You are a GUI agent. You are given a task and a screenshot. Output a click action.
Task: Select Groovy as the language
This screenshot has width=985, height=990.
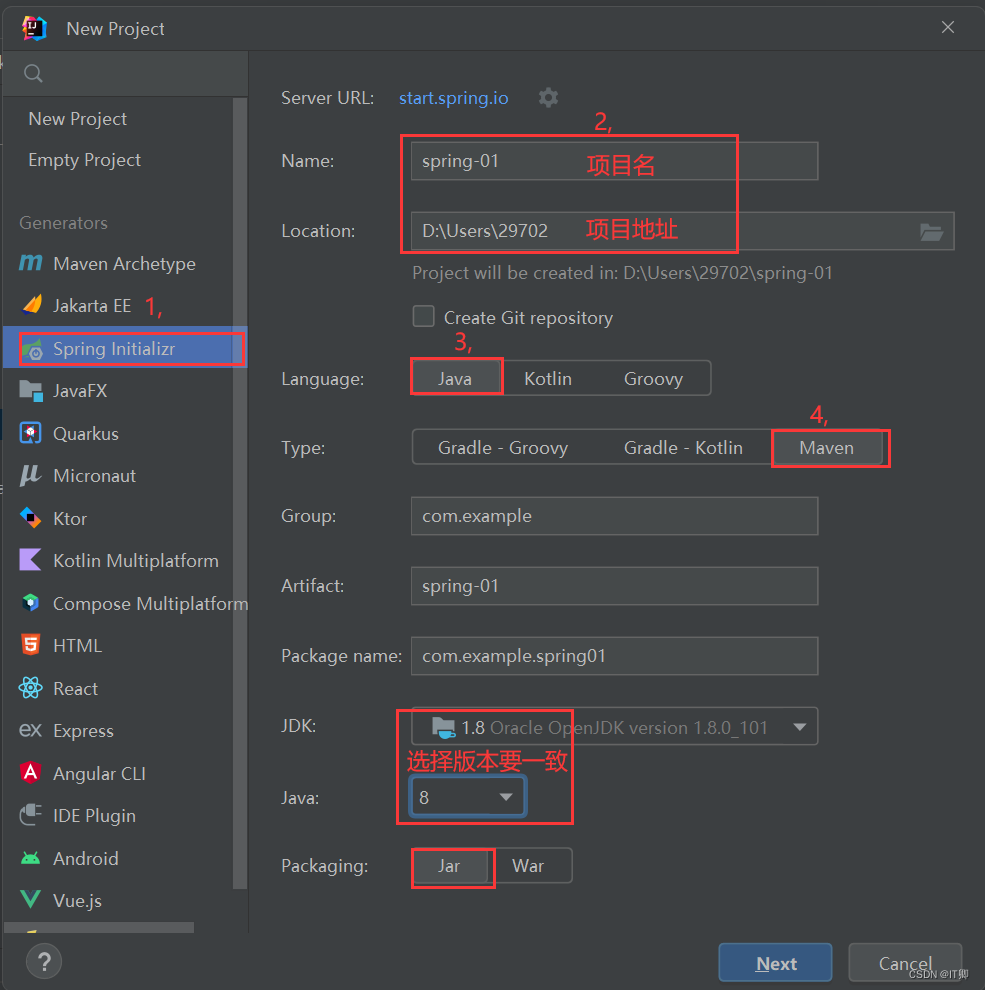pos(654,378)
